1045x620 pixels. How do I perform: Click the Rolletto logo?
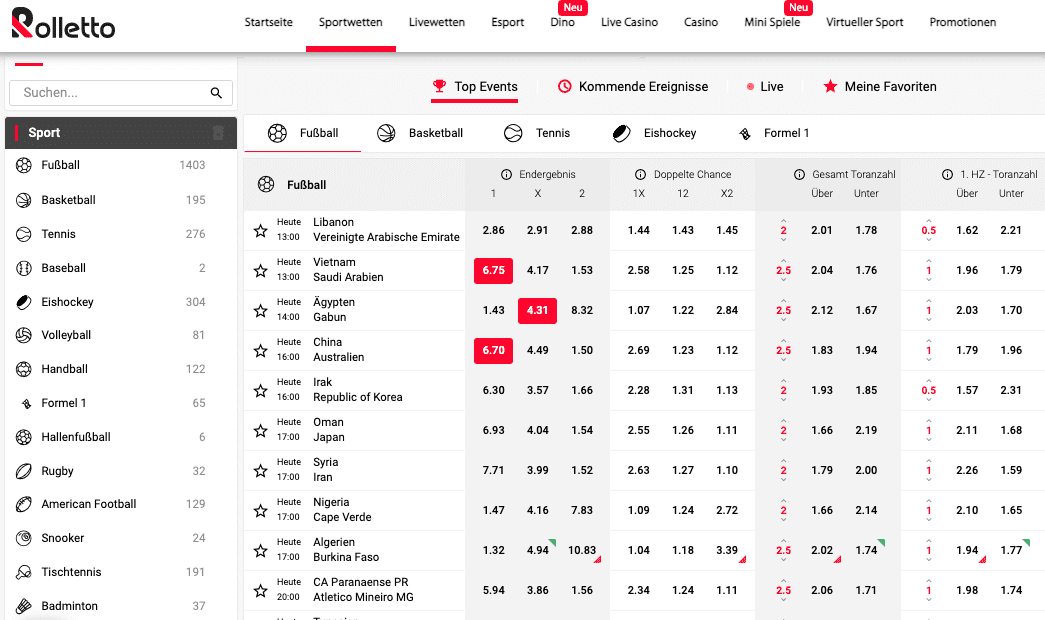pos(64,24)
